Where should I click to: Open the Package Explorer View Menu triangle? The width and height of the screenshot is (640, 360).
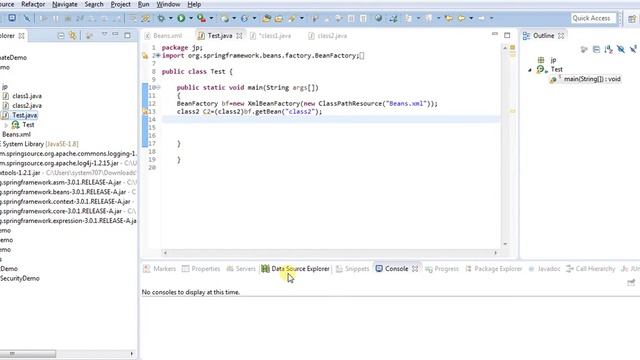click(104, 35)
